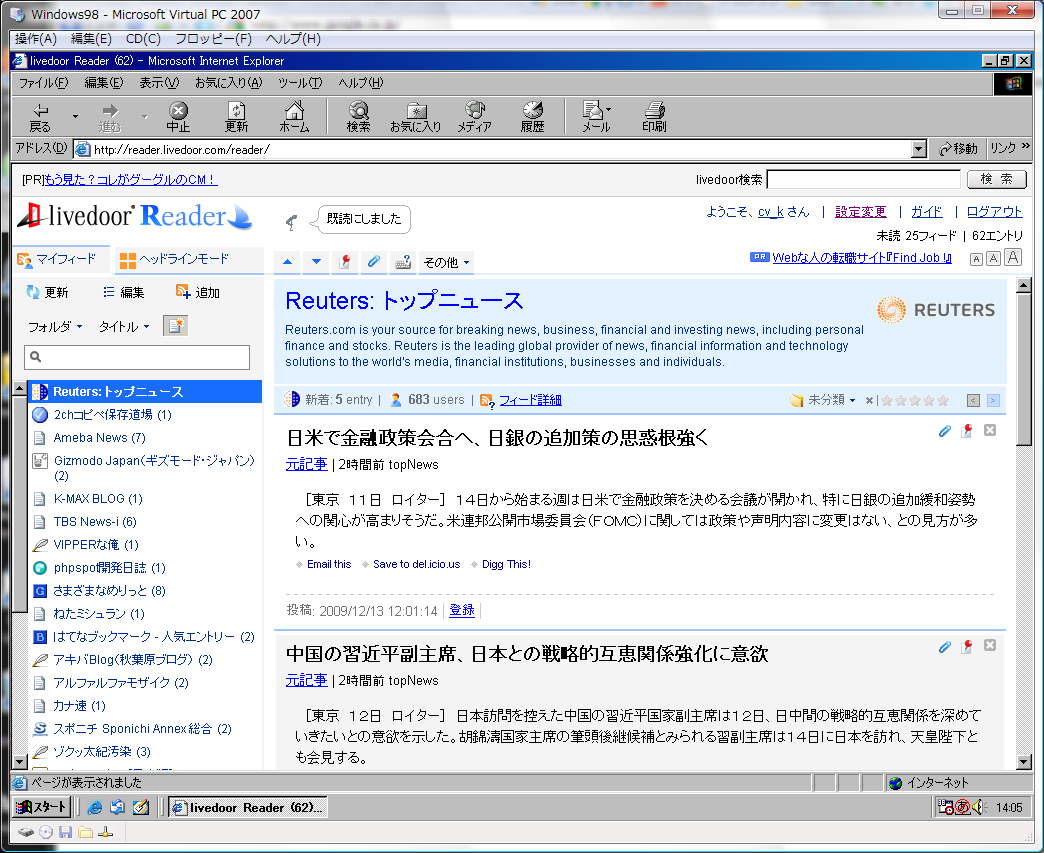
Task: Click the pin icon in reader toolbar
Action: coord(345,262)
